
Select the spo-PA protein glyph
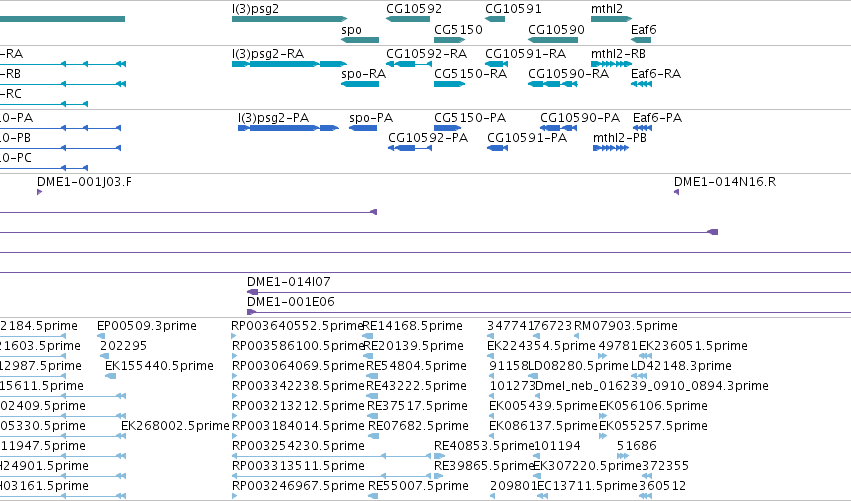tap(363, 128)
